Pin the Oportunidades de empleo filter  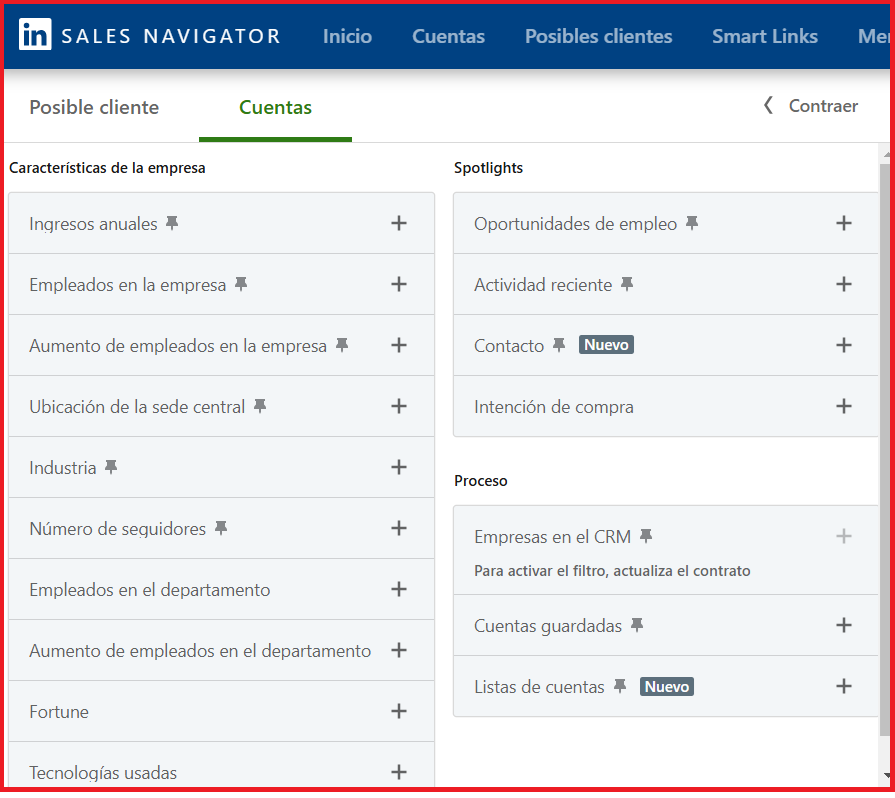[692, 223]
